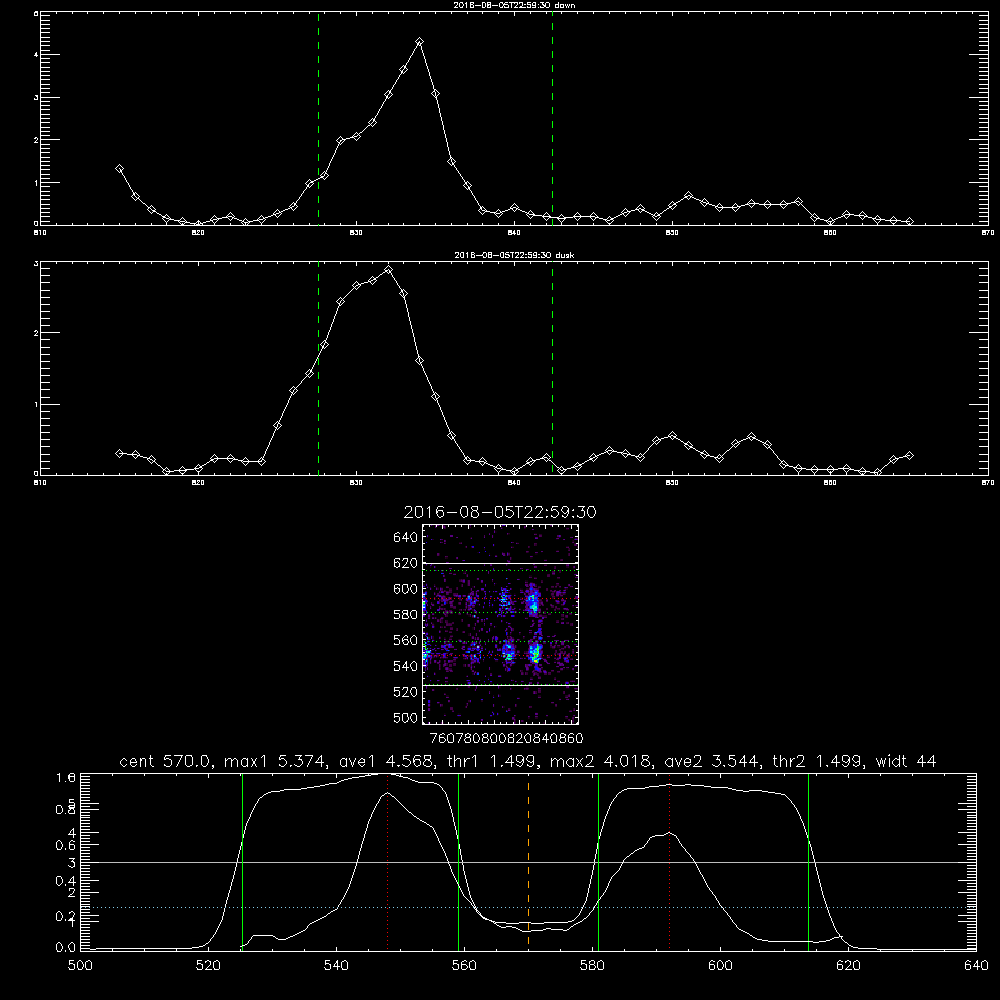Click the lower white horizontal line in spectral image
The image size is (1000, 1000).
[501, 685]
